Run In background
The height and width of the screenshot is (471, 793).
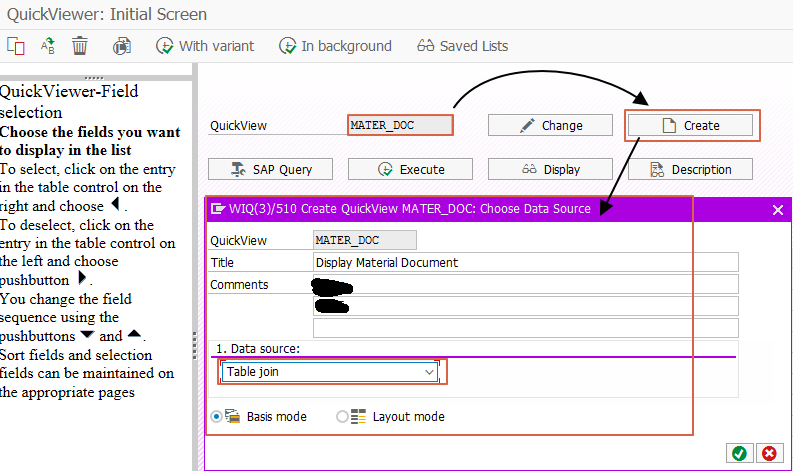point(335,46)
